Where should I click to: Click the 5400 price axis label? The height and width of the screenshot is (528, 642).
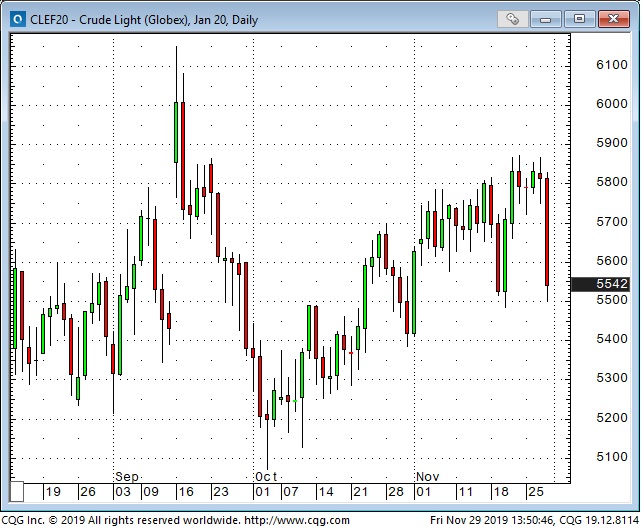(612, 339)
